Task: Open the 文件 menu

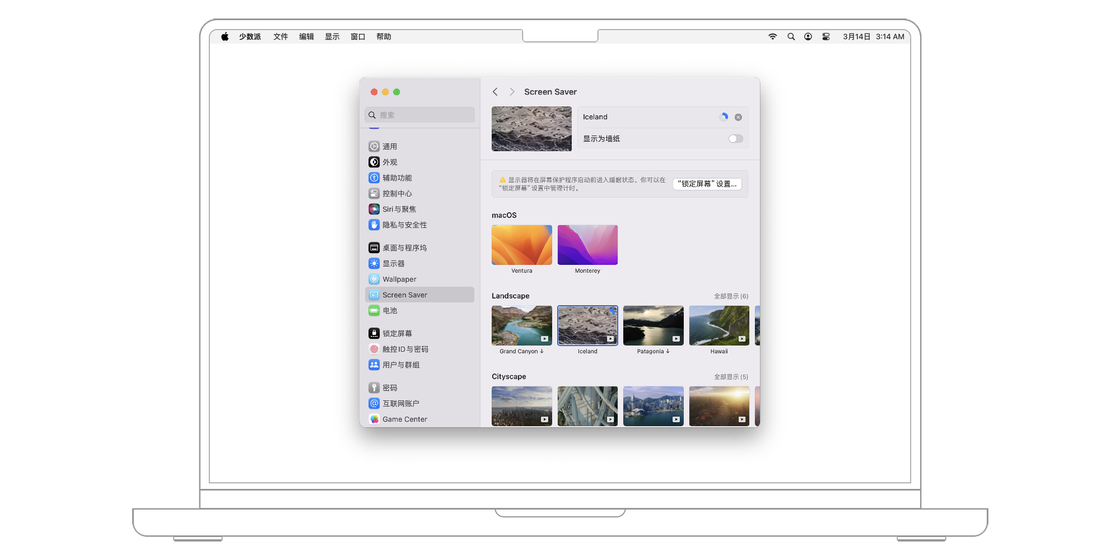Action: point(281,36)
